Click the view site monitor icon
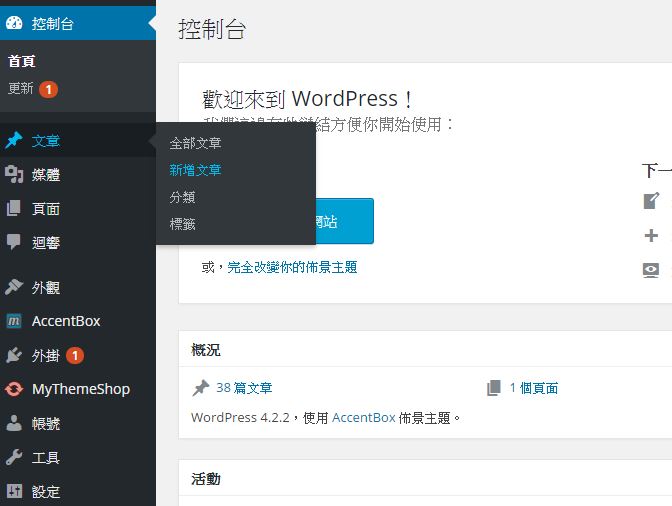 [x=651, y=270]
